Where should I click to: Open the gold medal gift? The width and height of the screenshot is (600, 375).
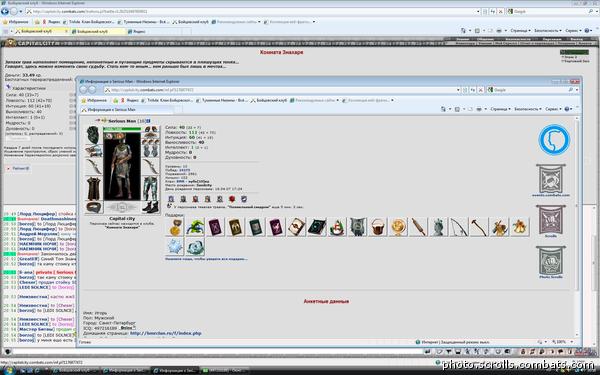coord(175,227)
